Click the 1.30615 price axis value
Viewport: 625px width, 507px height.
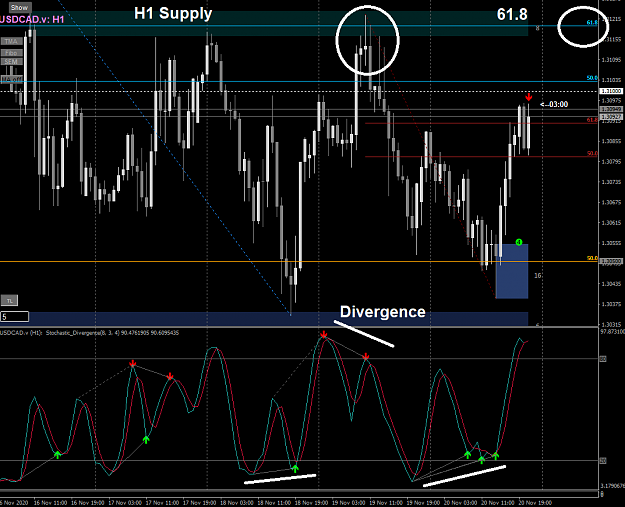pos(611,222)
